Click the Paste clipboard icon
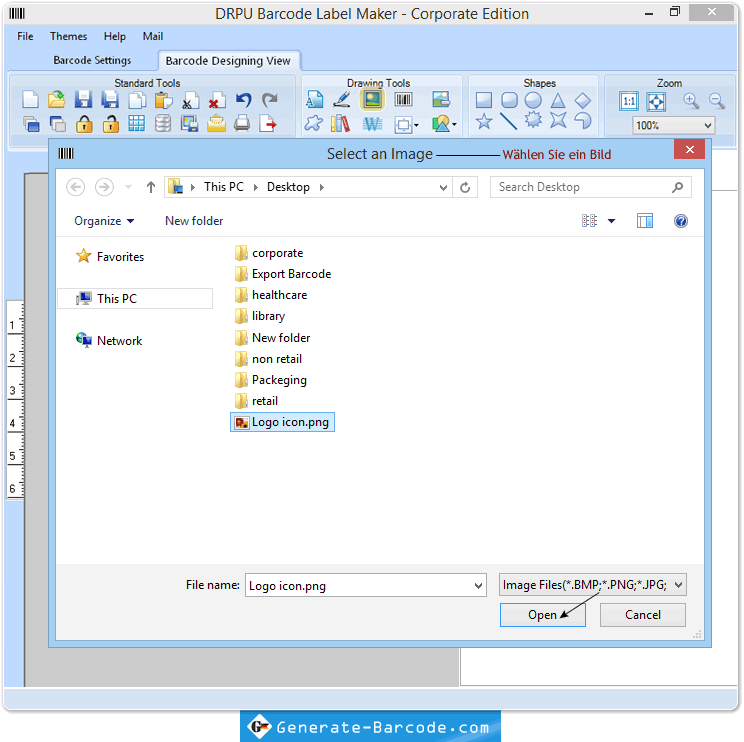744x742 pixels. tap(164, 100)
